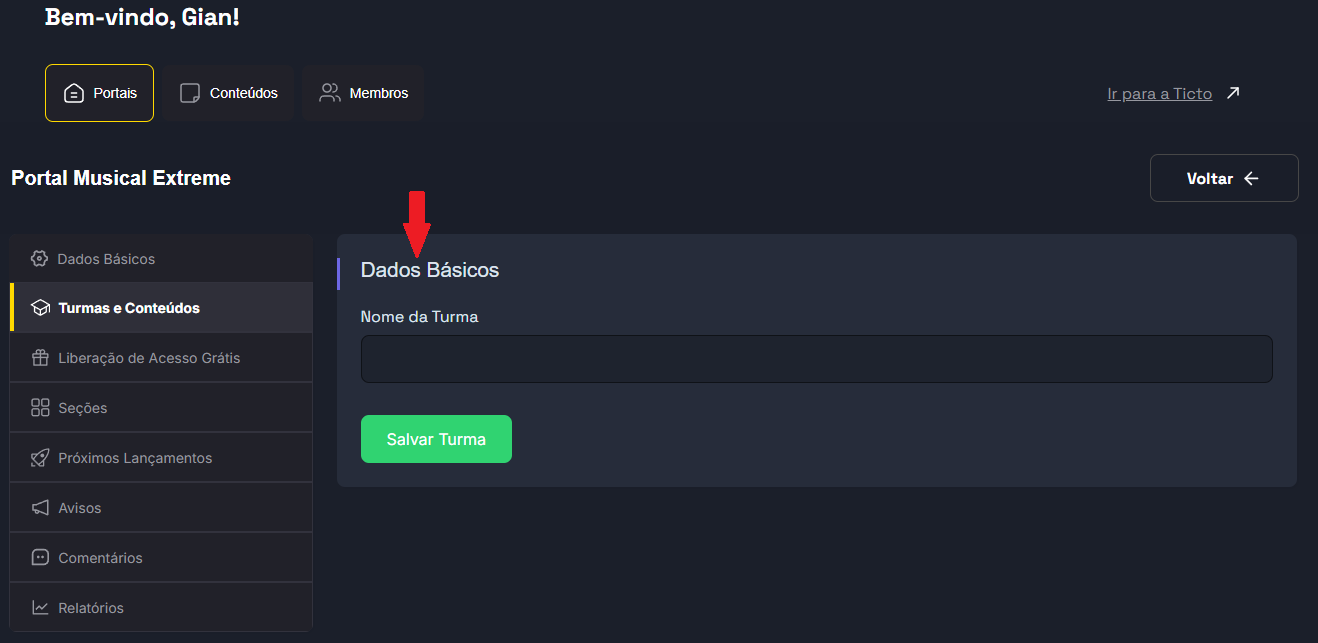This screenshot has width=1318, height=643.
Task: Focus the Nome da Turma input field
Action: (816, 359)
